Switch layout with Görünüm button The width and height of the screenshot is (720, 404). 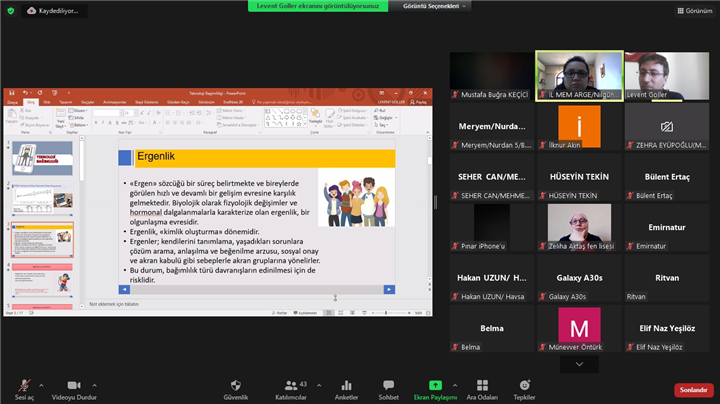pos(693,11)
